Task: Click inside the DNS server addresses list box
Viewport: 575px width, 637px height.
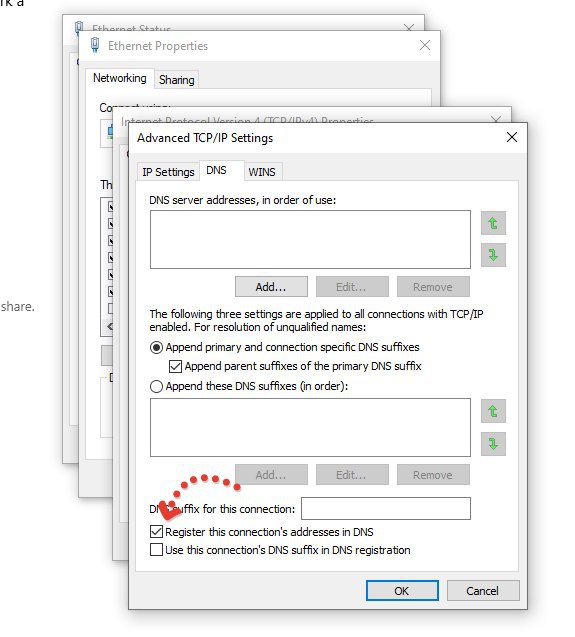Action: 310,240
